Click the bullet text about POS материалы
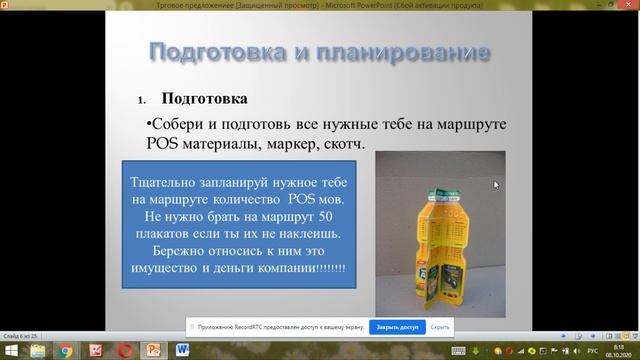 (326, 134)
